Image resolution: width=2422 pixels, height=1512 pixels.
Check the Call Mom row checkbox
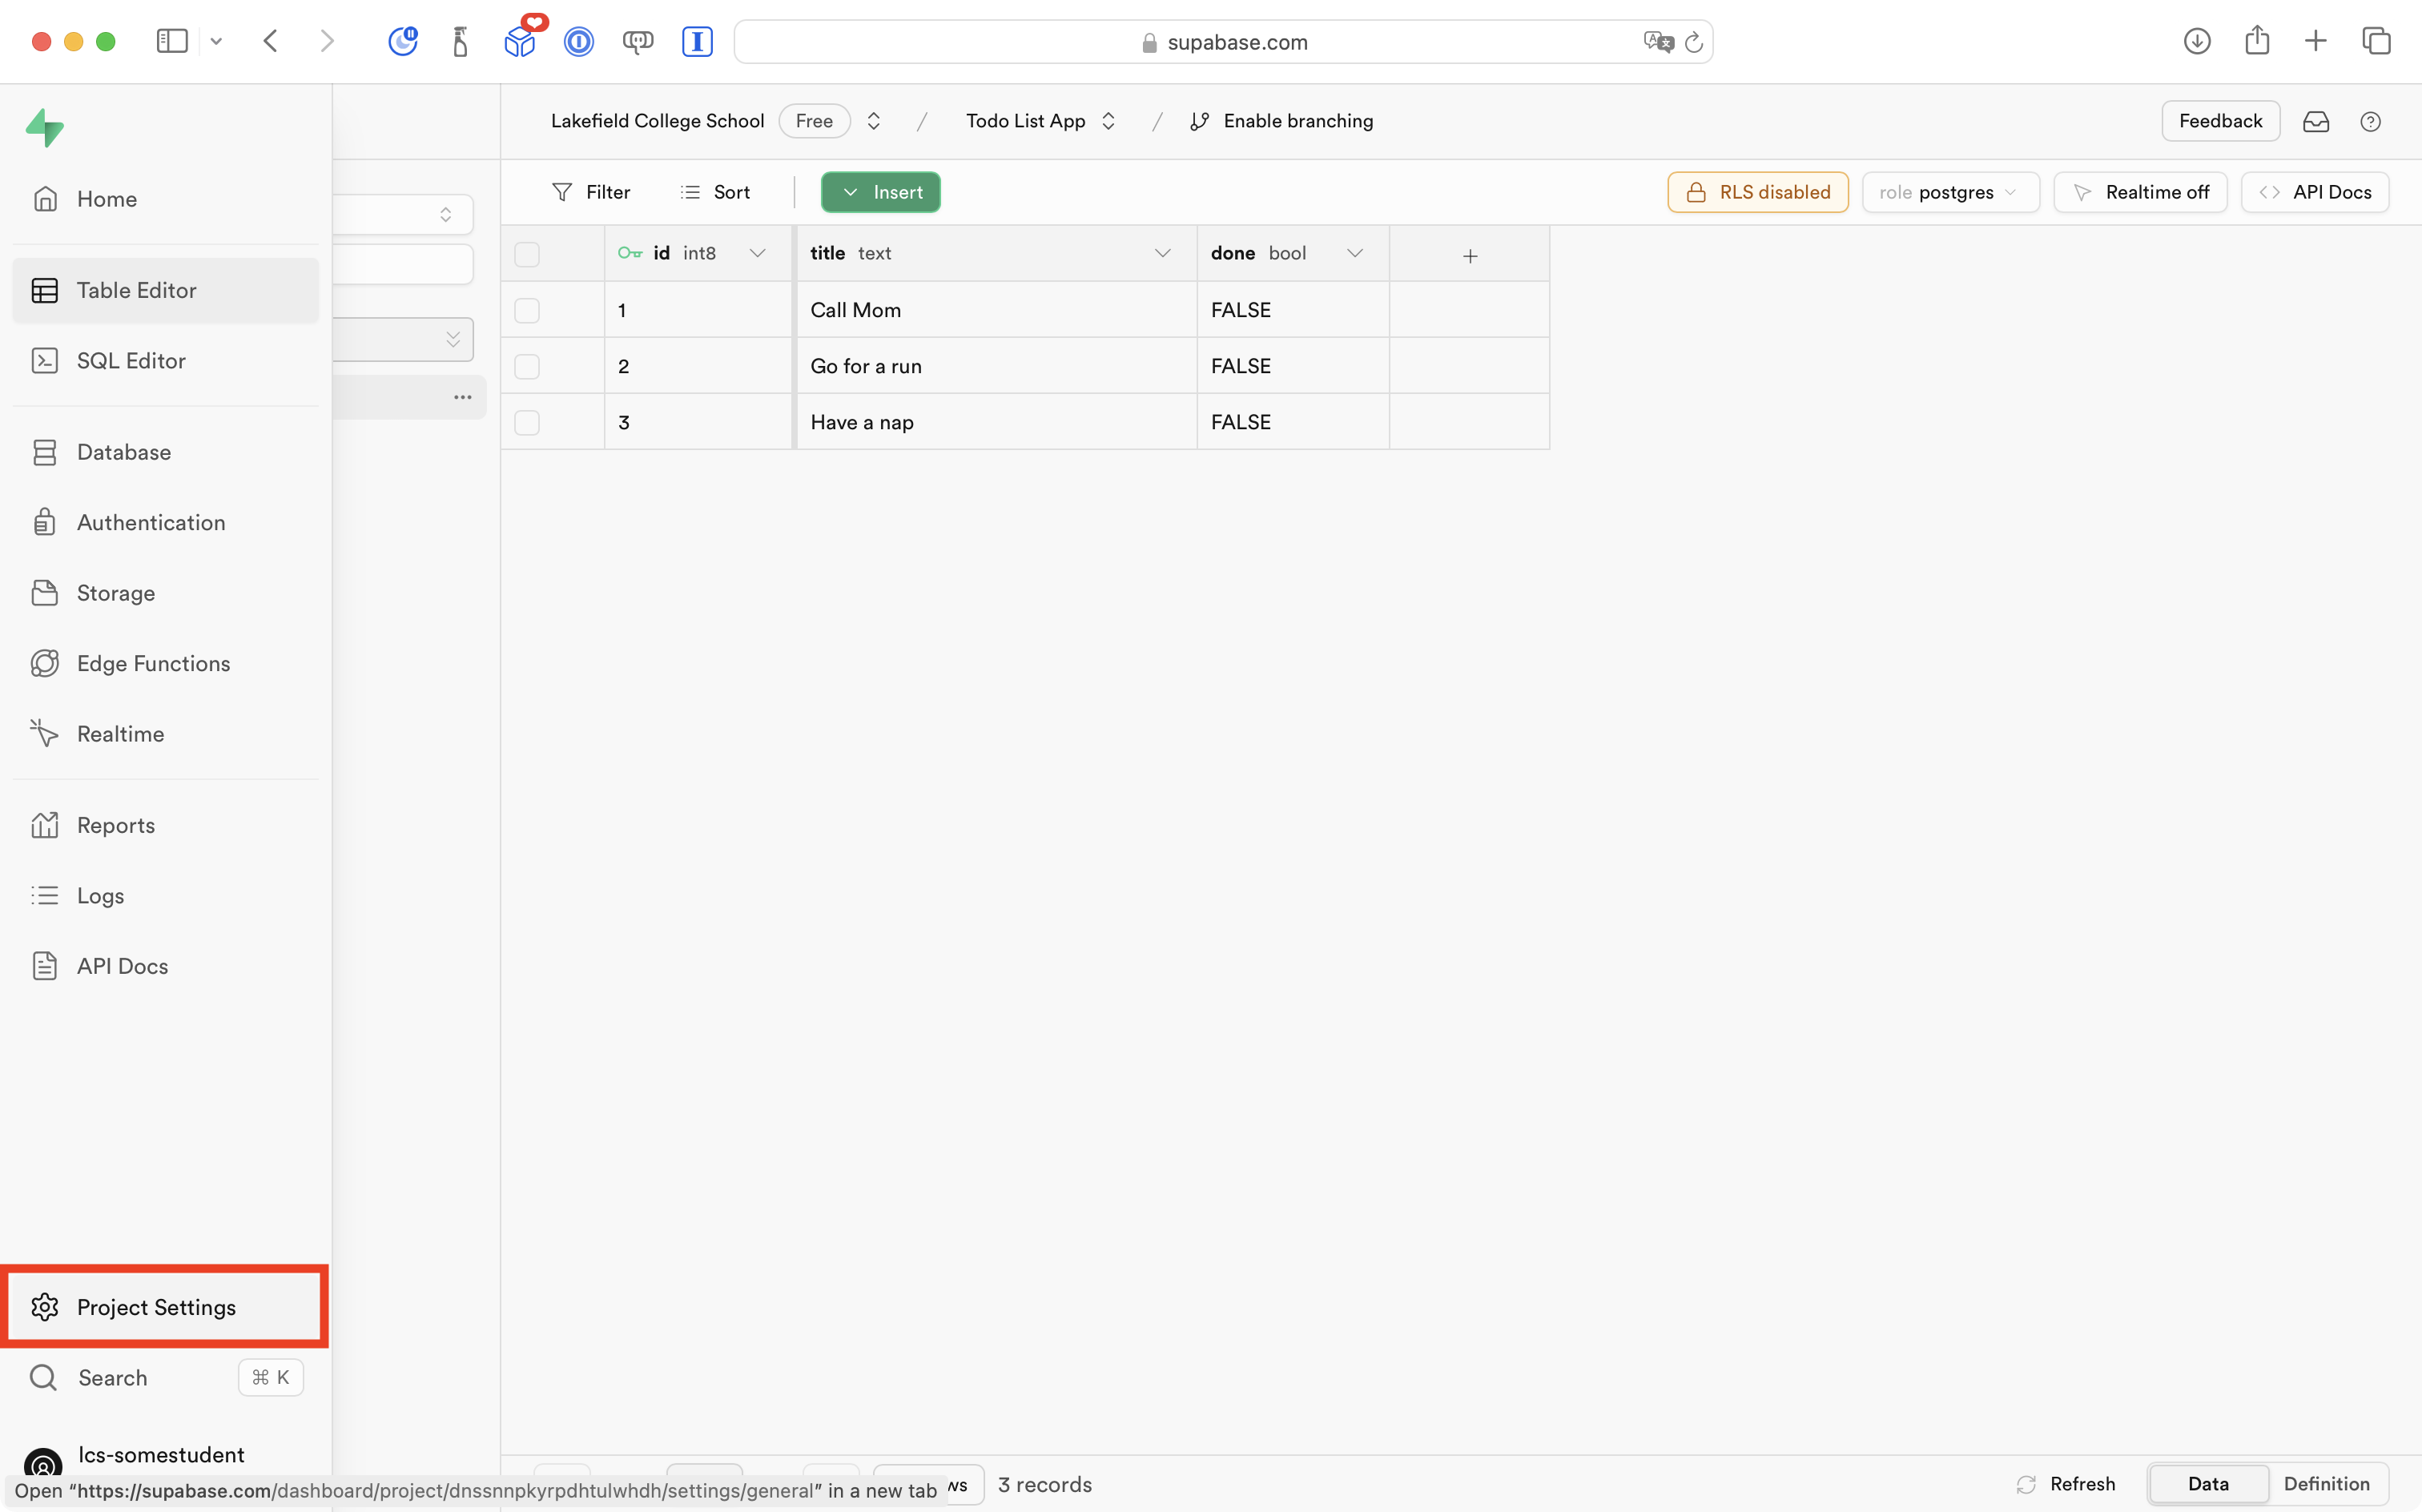[x=527, y=310]
